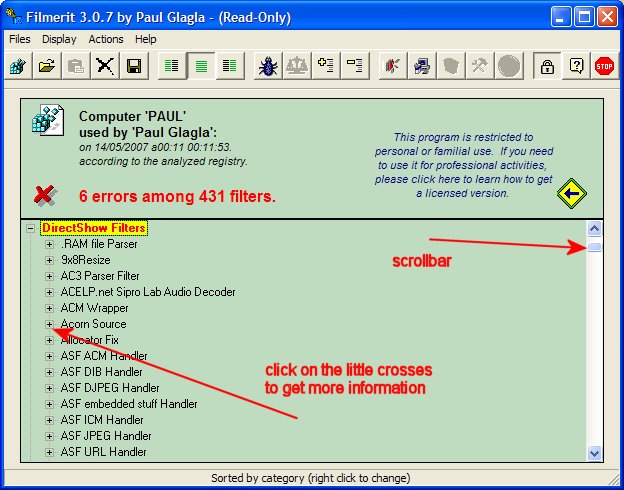Click the greyed-out round circle icon
The width and height of the screenshot is (624, 490).
[x=509, y=66]
